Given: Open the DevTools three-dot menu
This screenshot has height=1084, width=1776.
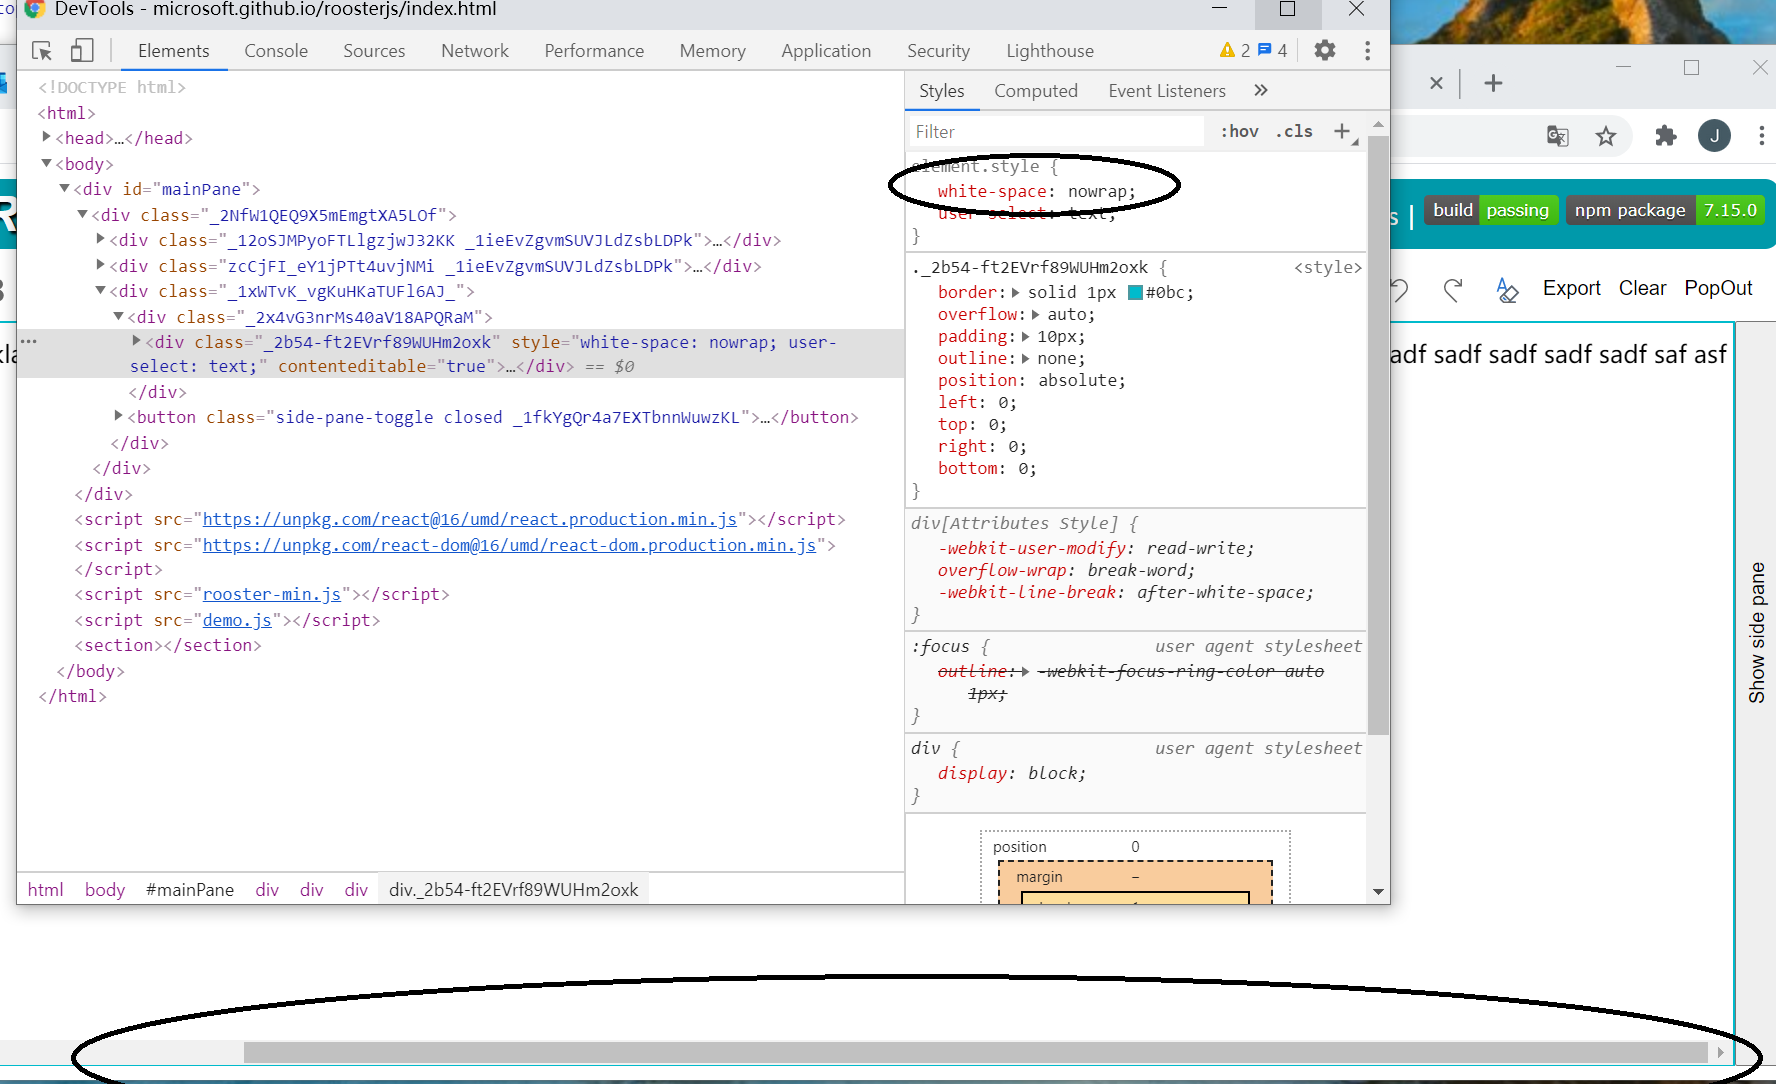Looking at the screenshot, I should (1367, 50).
